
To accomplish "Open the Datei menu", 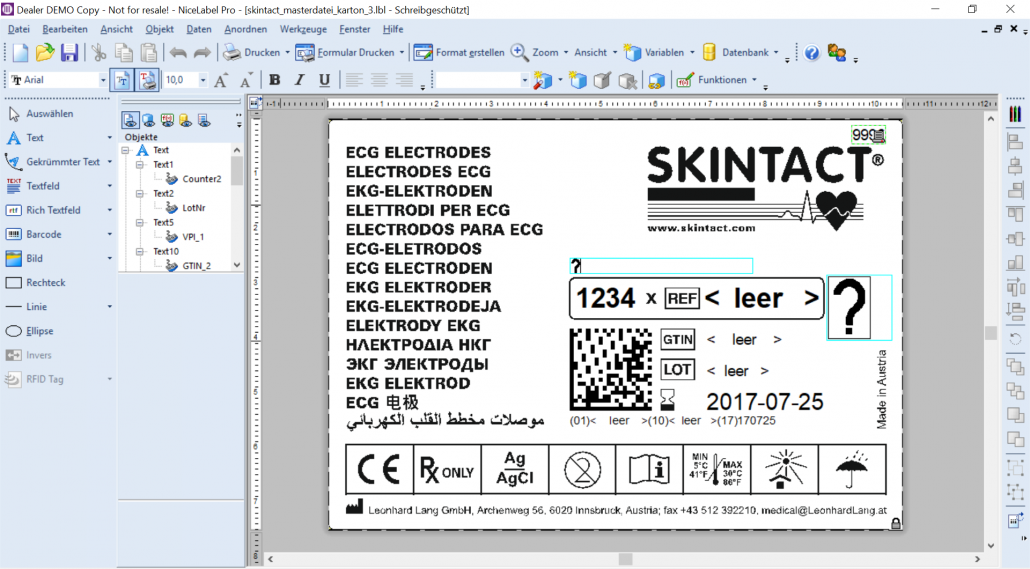I will click(x=18, y=29).
